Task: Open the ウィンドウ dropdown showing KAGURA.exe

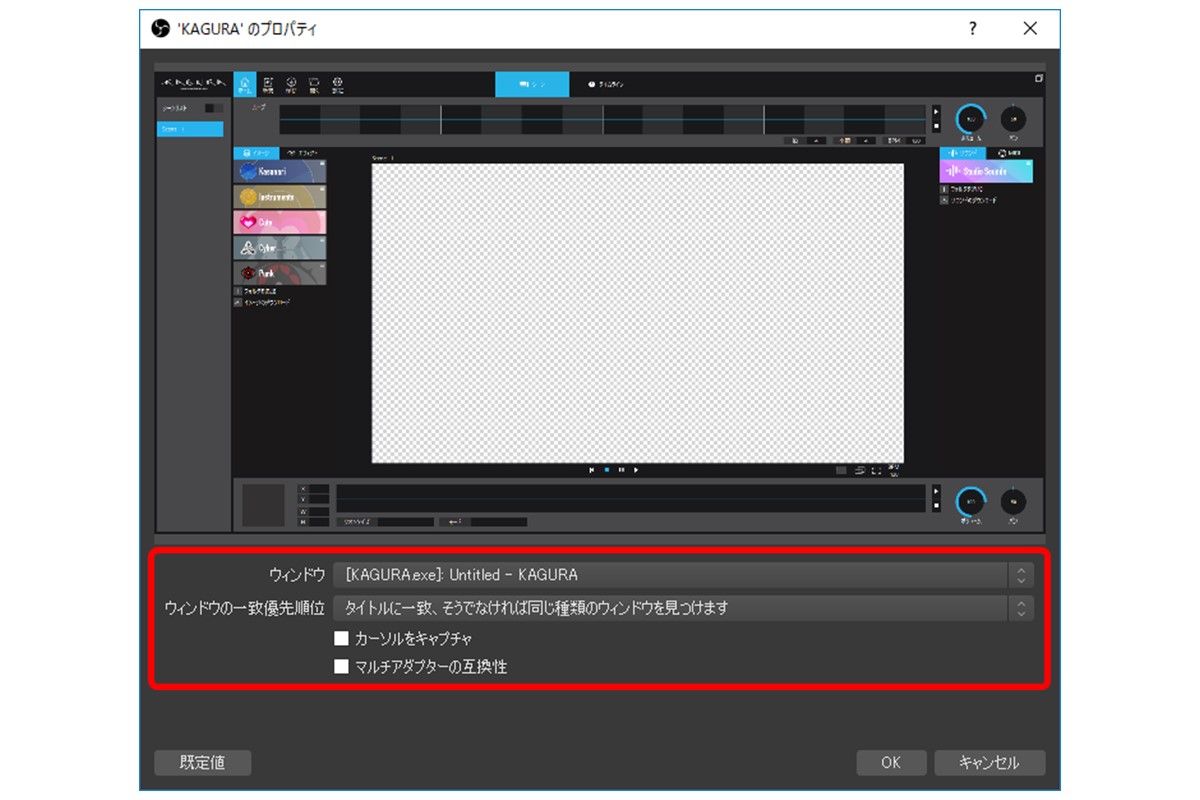Action: tap(683, 575)
